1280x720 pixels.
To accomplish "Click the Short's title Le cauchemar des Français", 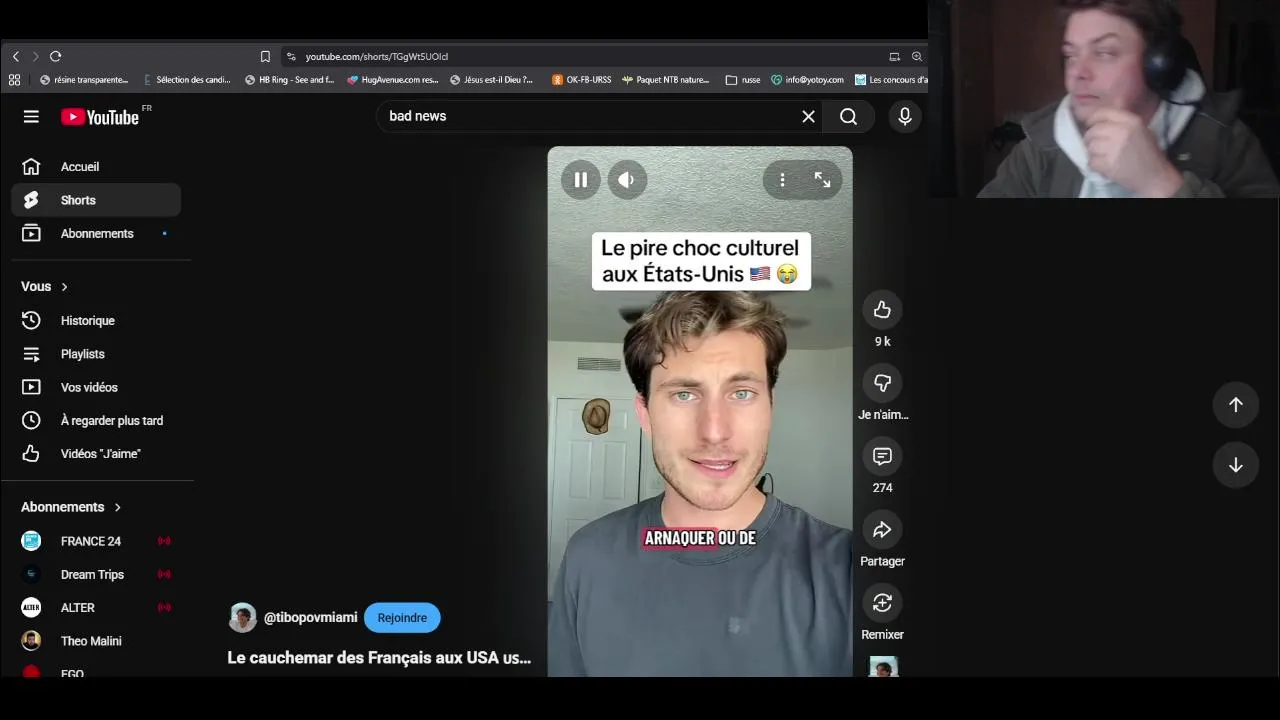I will pyautogui.click(x=379, y=658).
